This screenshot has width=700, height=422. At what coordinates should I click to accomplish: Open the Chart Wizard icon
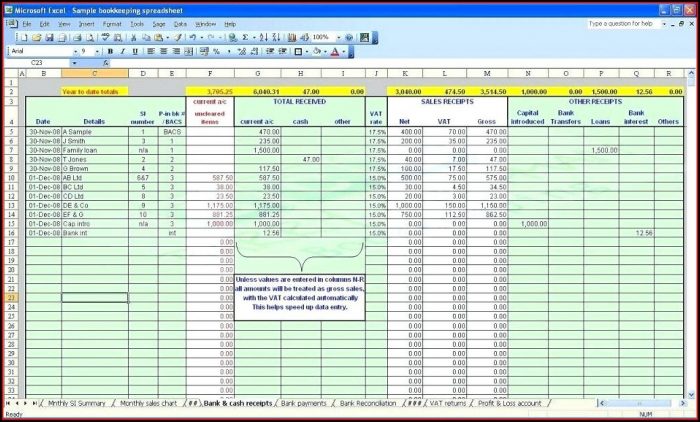click(x=292, y=38)
